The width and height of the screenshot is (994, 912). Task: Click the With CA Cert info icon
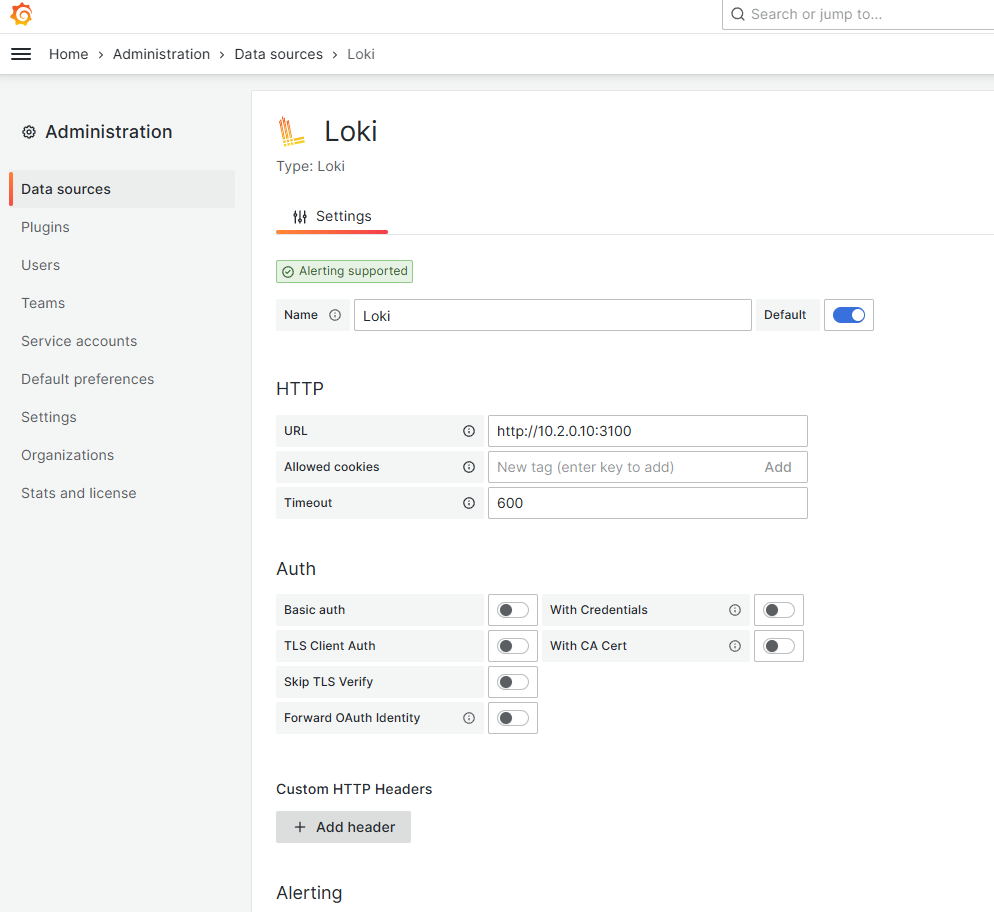tap(734, 645)
